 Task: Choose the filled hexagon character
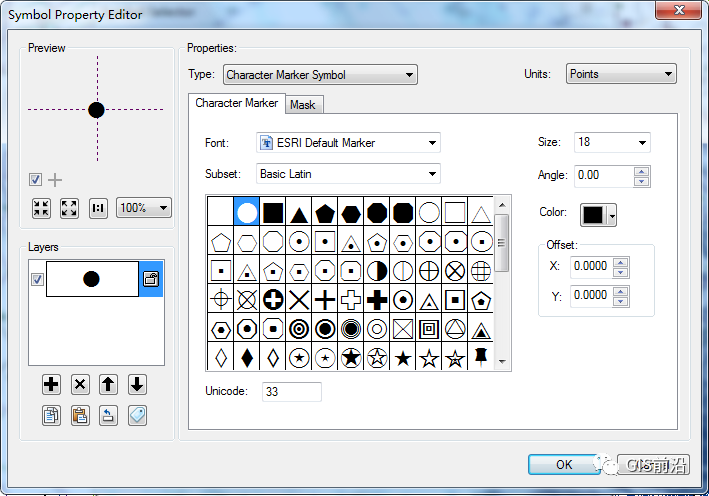(351, 213)
